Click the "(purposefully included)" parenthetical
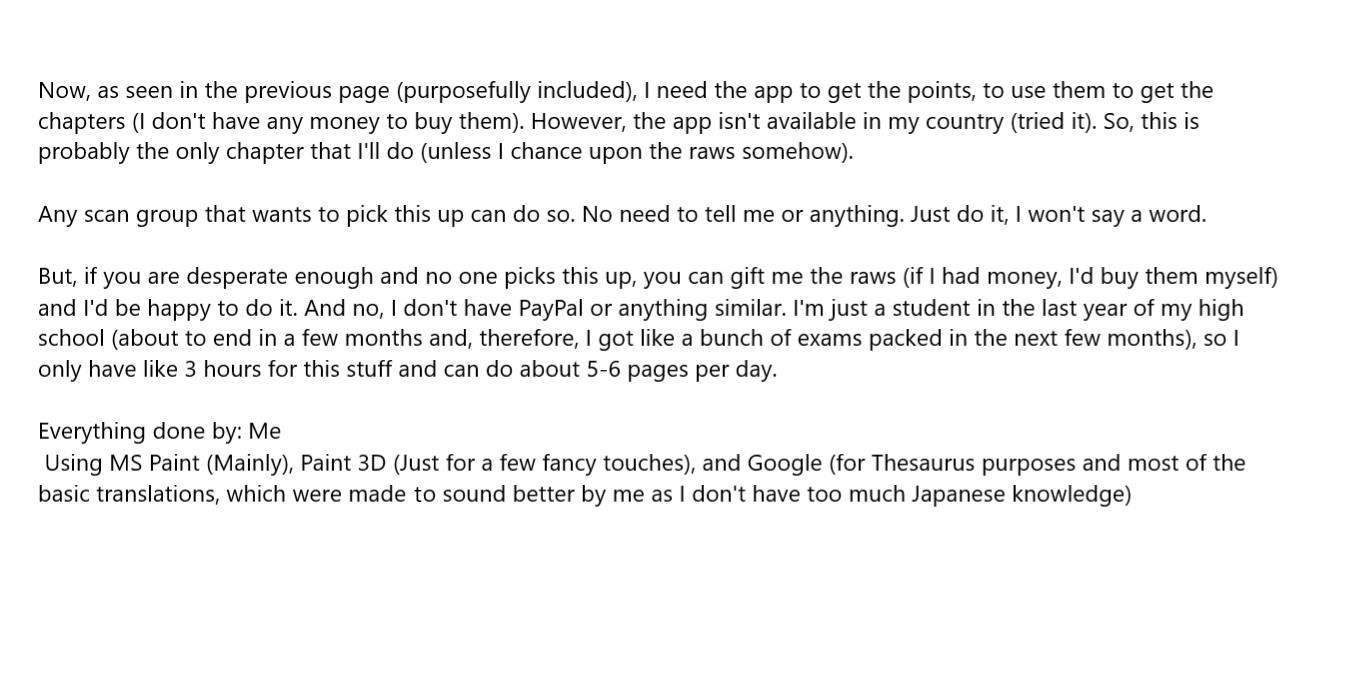This screenshot has width=1350, height=679. pyautogui.click(x=516, y=90)
